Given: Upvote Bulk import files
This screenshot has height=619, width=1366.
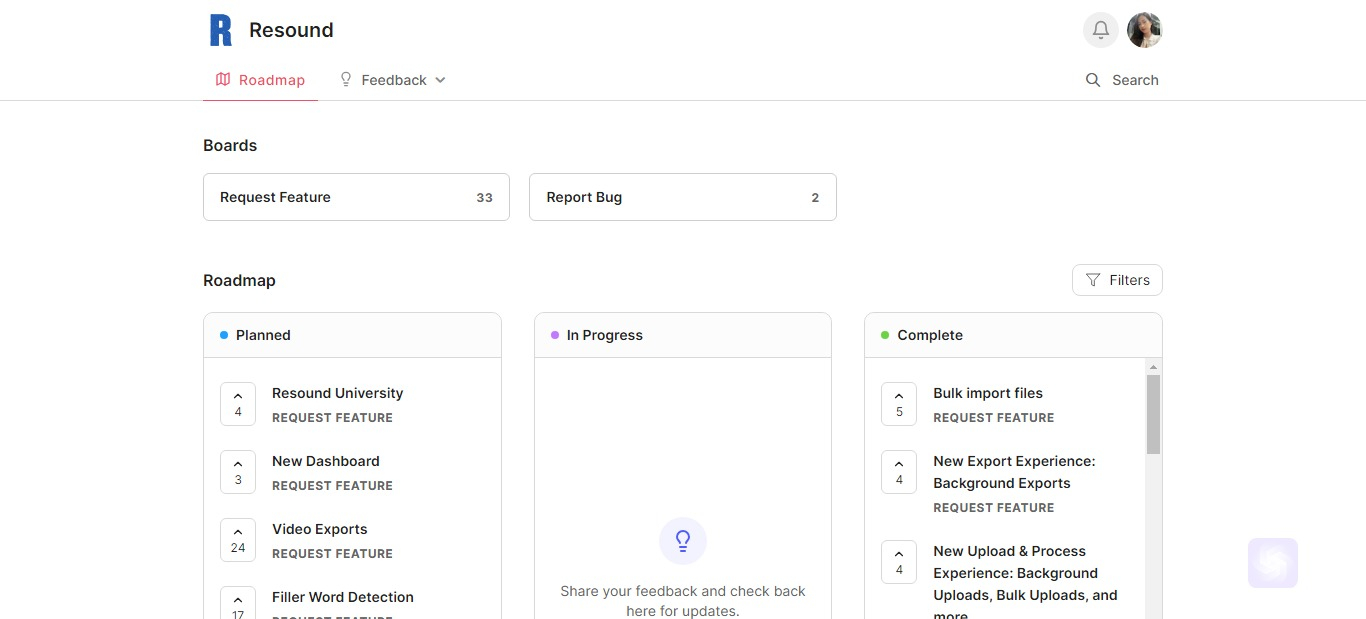Looking at the screenshot, I should tap(899, 404).
